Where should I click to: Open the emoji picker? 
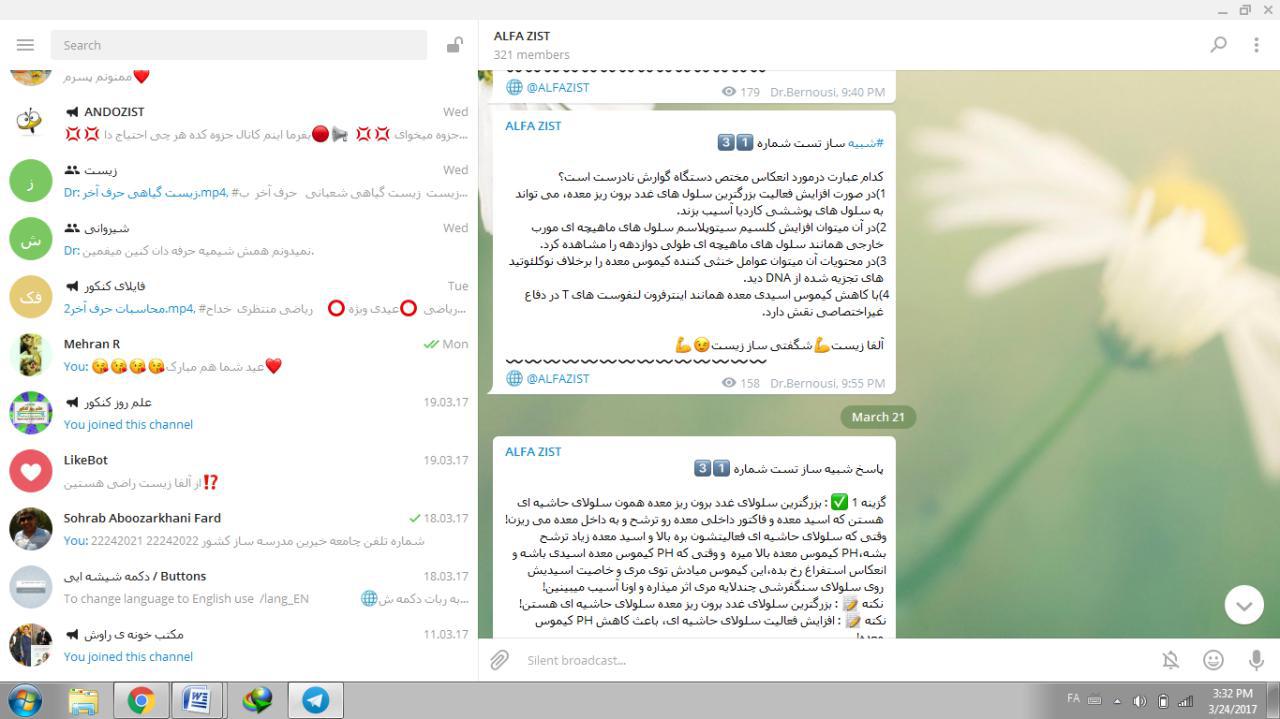(x=1213, y=660)
